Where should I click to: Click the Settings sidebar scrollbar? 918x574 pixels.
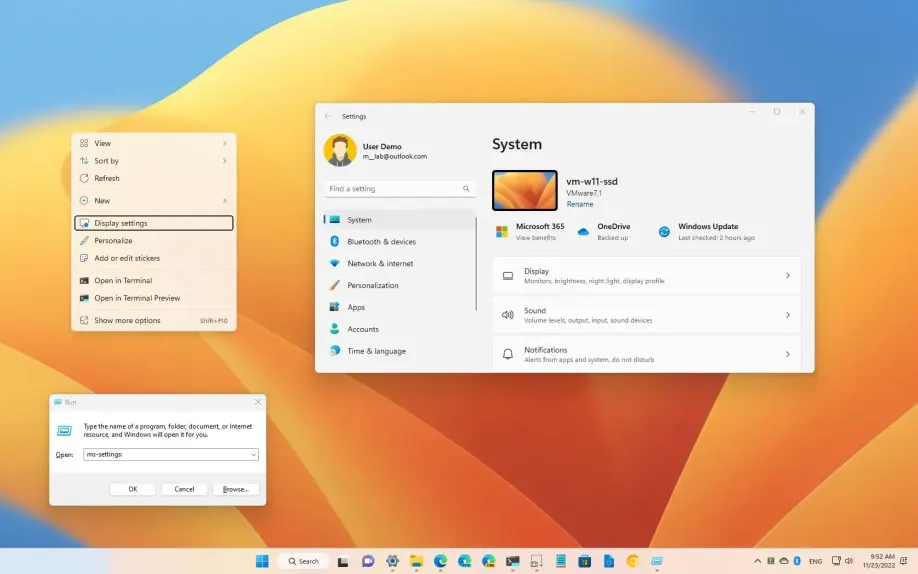pyautogui.click(x=477, y=264)
